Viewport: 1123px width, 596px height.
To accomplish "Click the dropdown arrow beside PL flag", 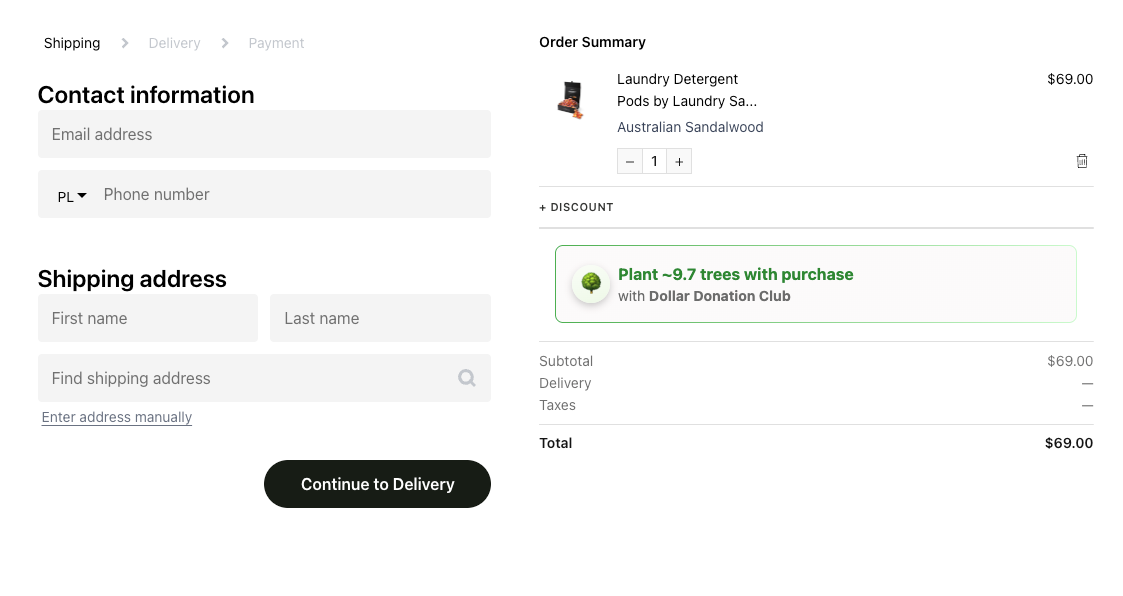I will click(x=82, y=196).
